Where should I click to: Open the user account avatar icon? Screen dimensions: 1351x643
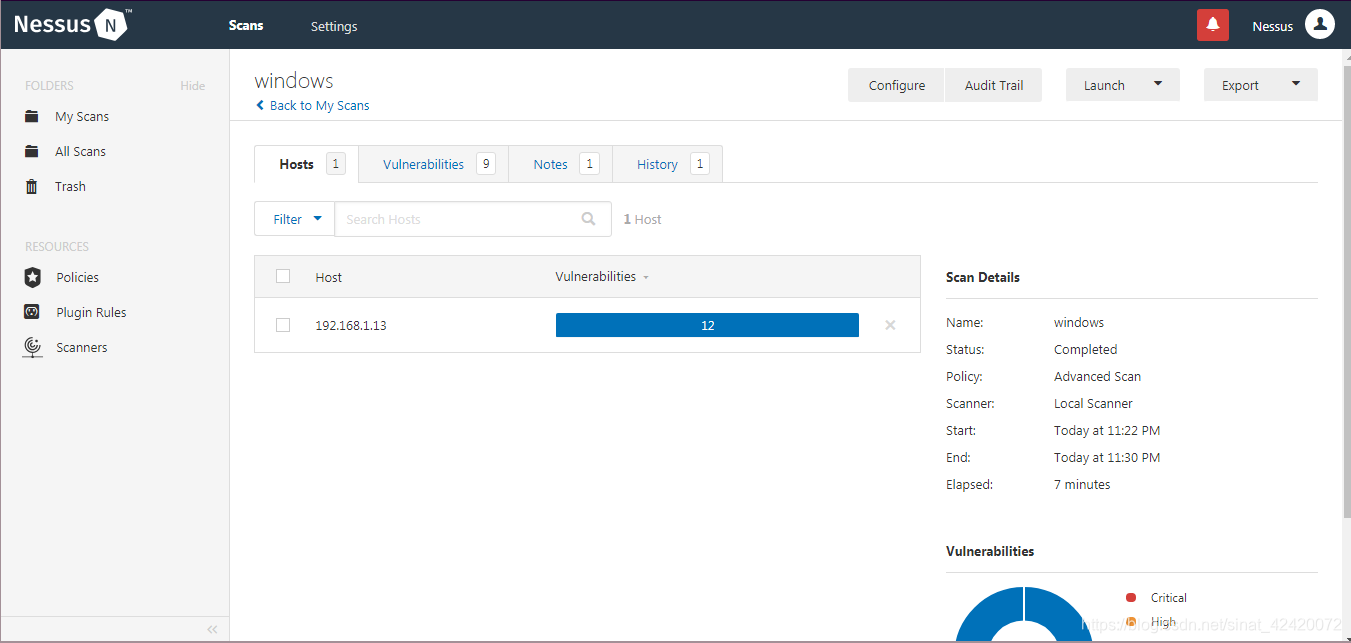[x=1320, y=25]
